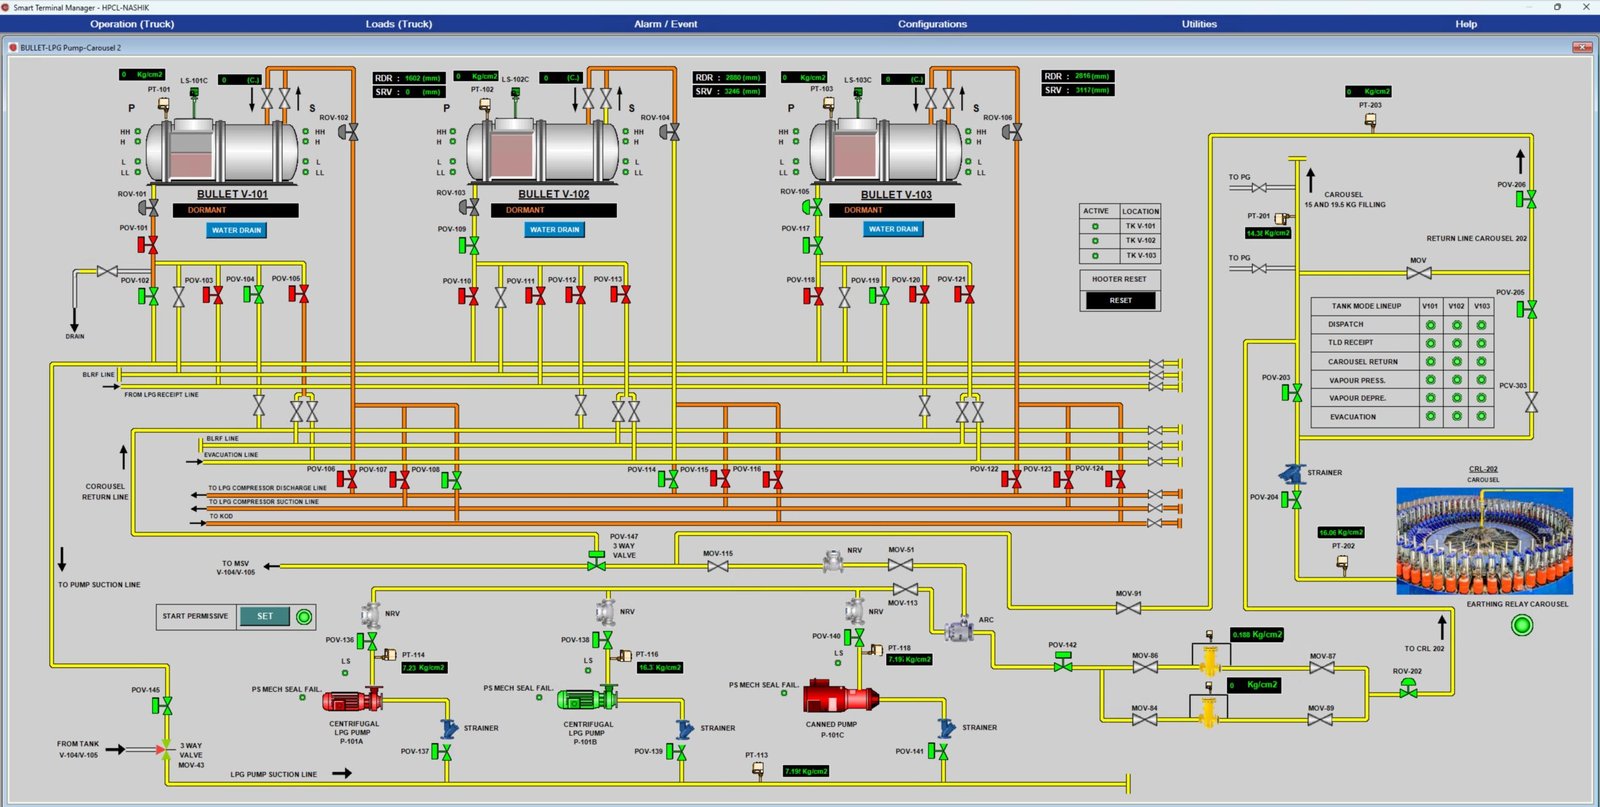Click the PT-201 pressure reading

(x=1268, y=233)
